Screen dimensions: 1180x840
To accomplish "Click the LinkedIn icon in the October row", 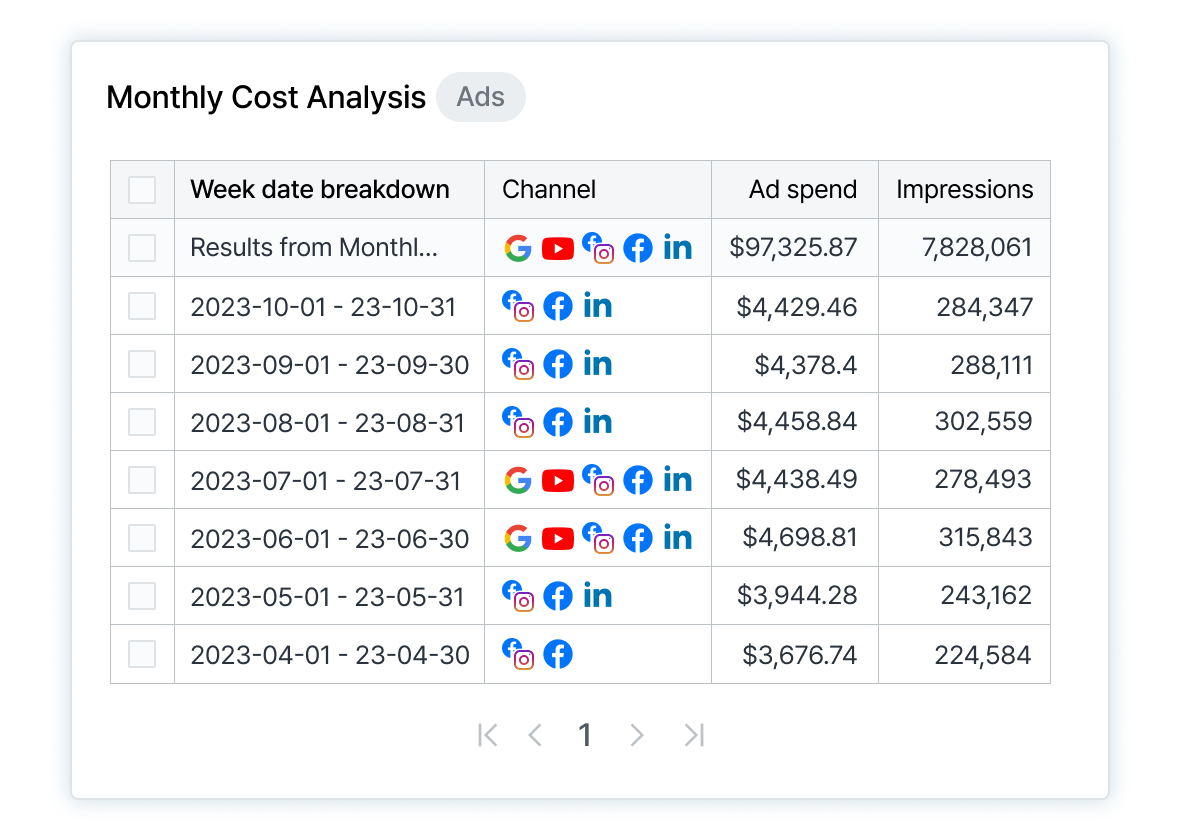I will coord(598,306).
